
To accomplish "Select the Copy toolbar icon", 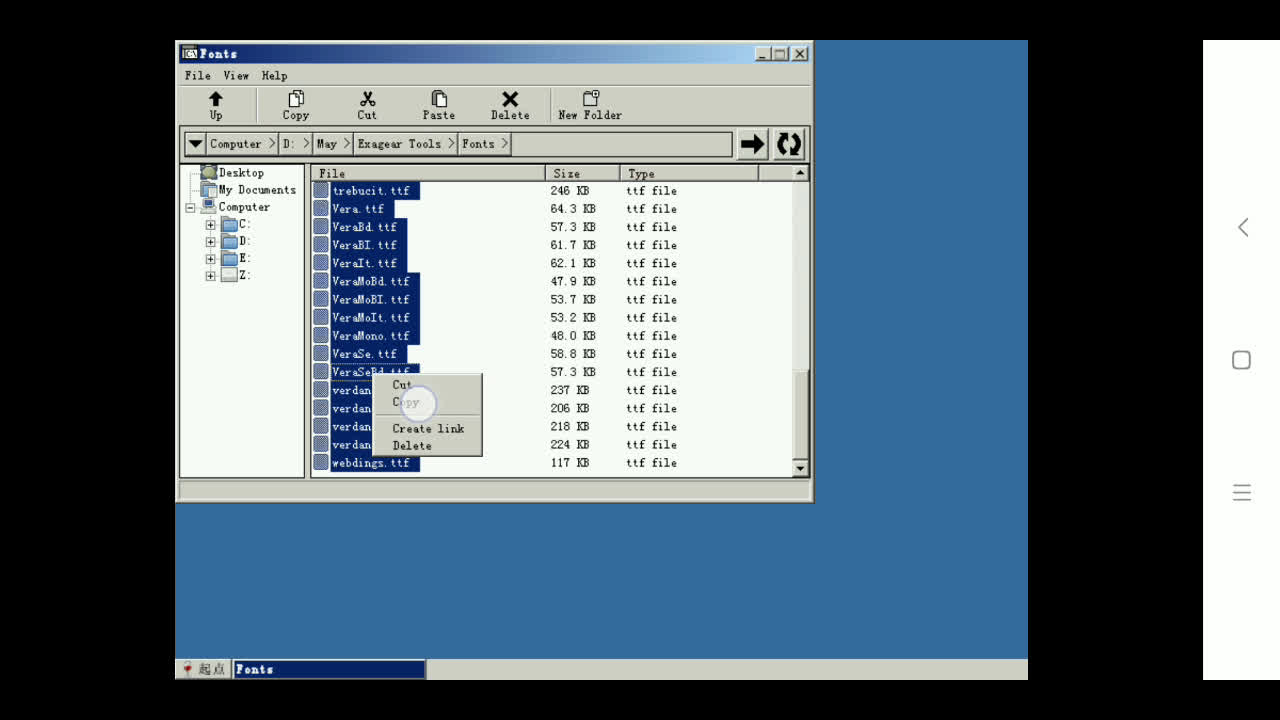I will pos(295,100).
